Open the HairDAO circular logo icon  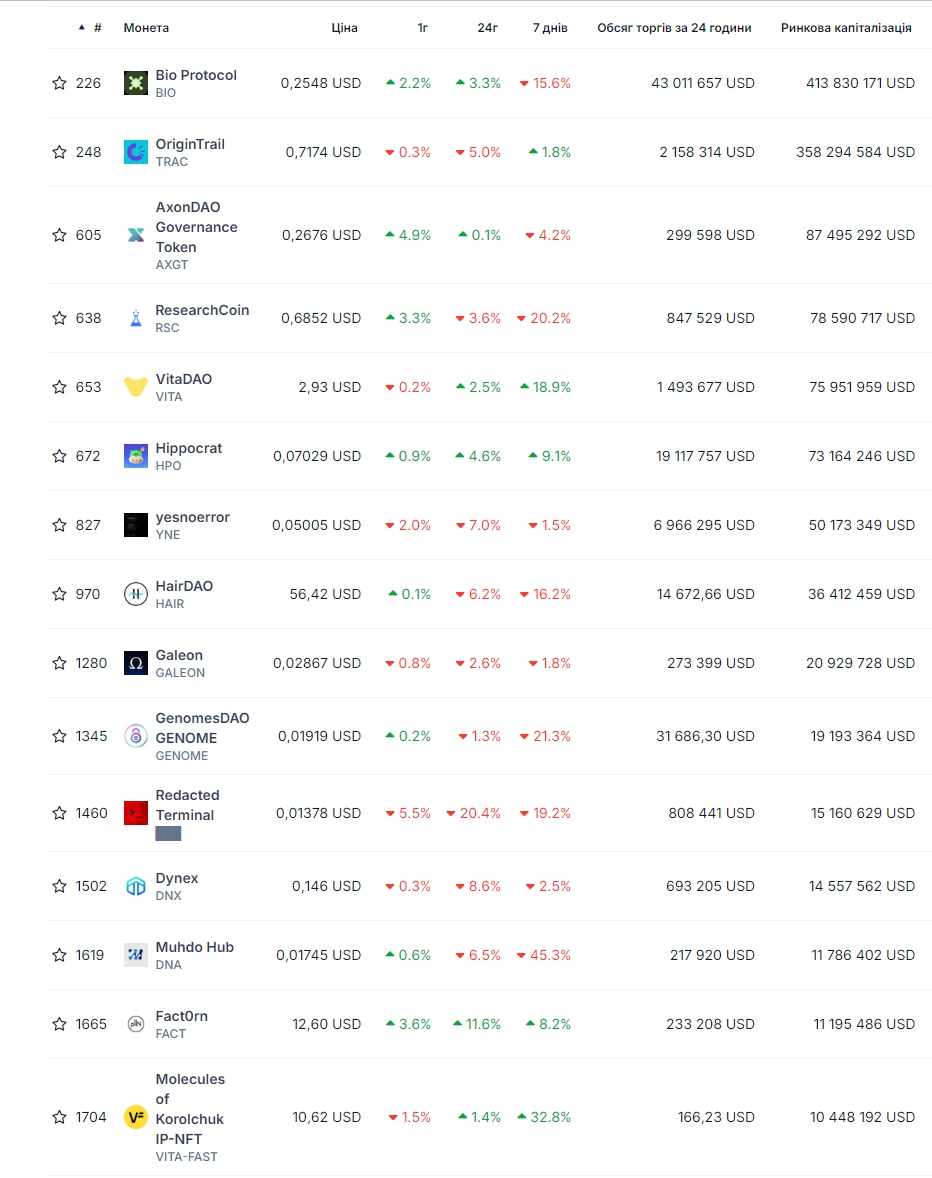point(135,594)
